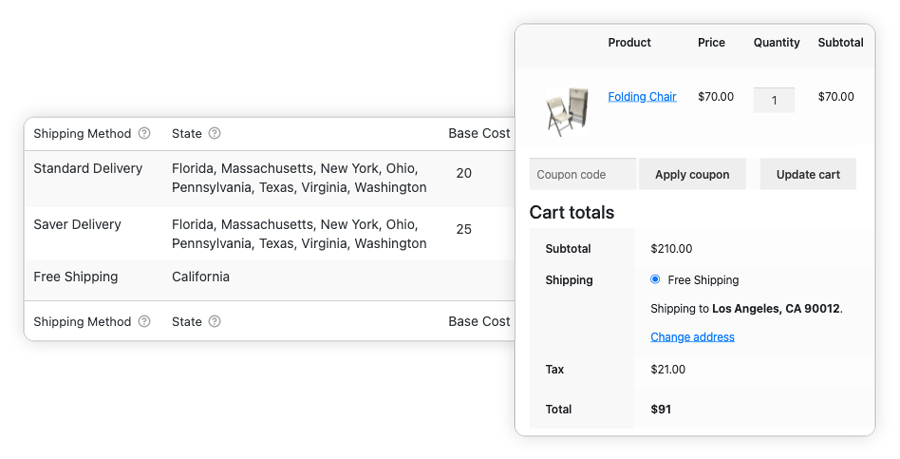Open the Folding Chair product link
900x459 pixels.
coord(642,97)
